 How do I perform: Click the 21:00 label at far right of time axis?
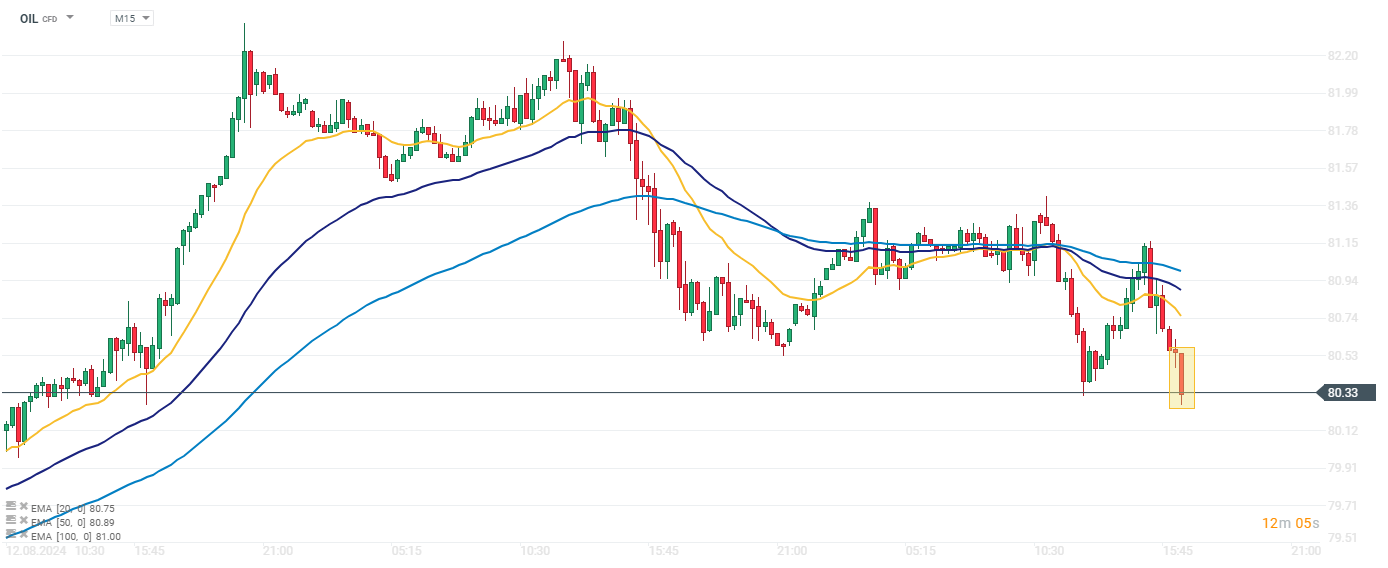pos(1306,551)
